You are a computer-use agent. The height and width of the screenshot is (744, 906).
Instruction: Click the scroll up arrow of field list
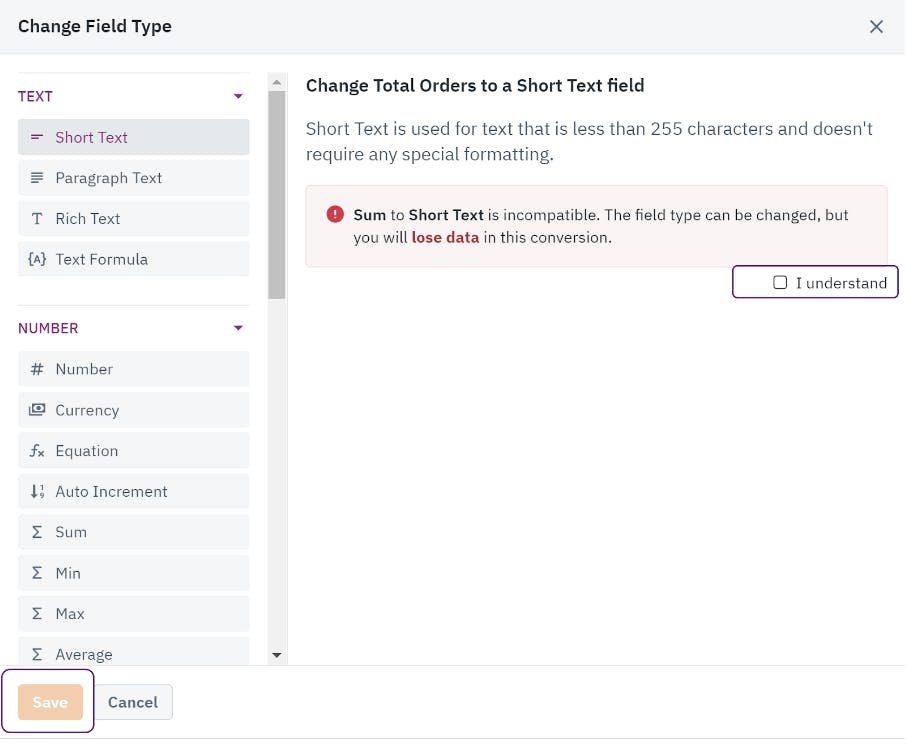277,83
